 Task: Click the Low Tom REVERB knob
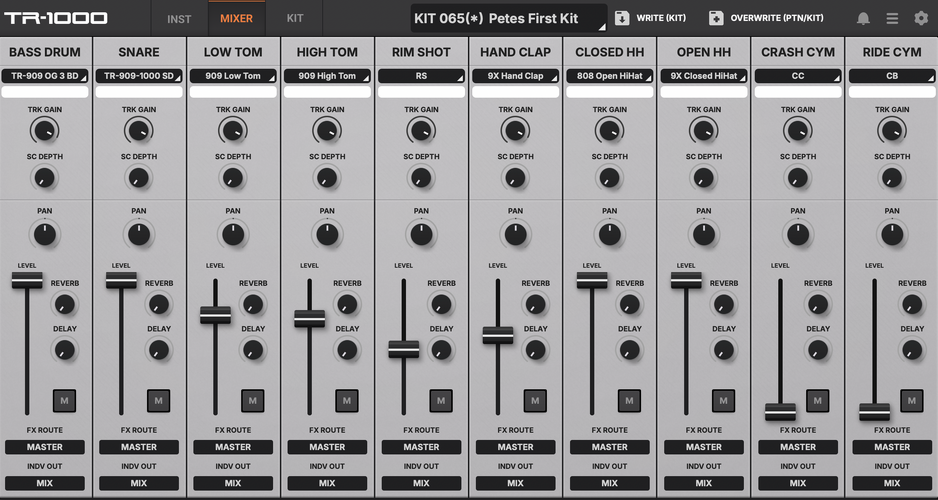[253, 304]
